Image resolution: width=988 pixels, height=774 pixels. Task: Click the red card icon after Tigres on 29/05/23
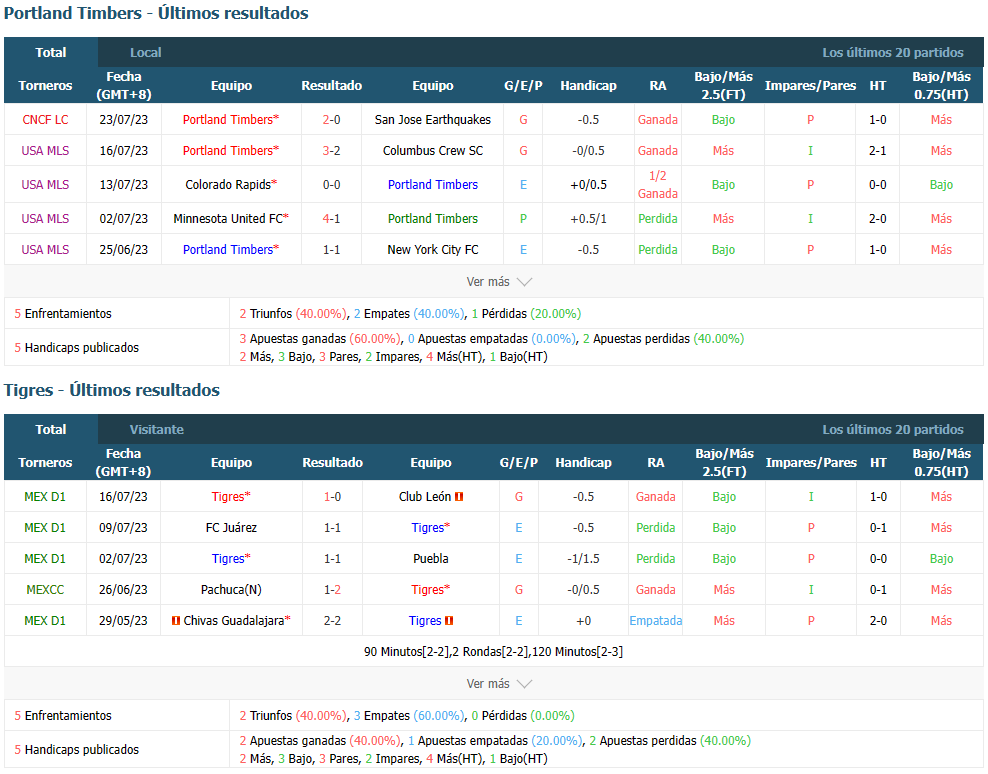point(449,621)
